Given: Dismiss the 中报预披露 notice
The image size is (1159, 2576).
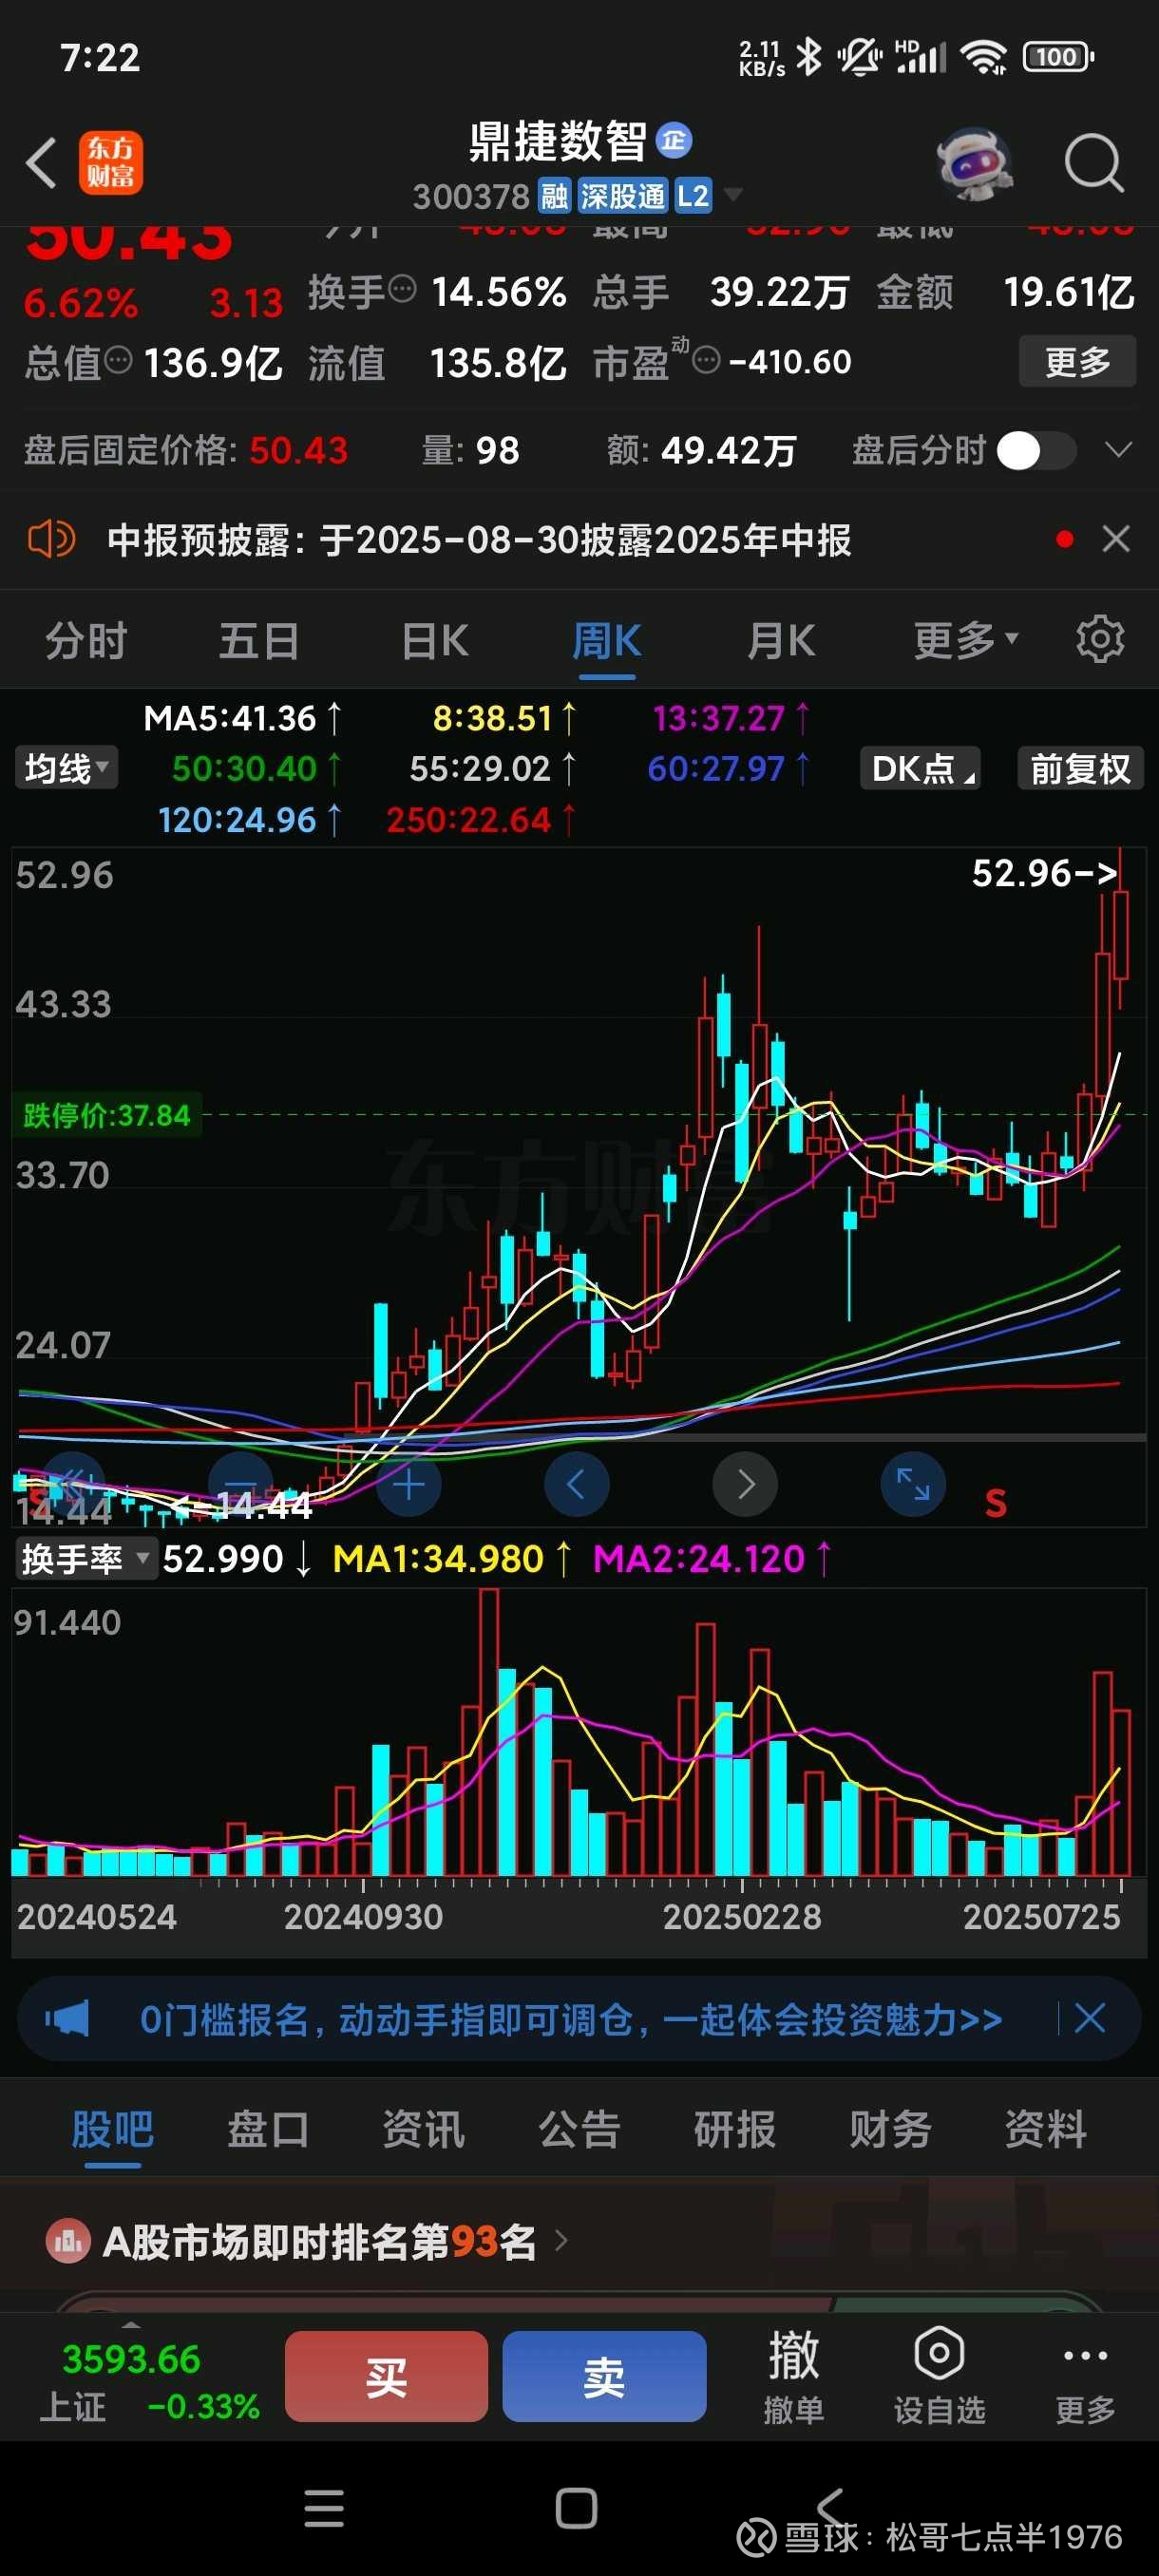Looking at the screenshot, I should coord(1116,540).
